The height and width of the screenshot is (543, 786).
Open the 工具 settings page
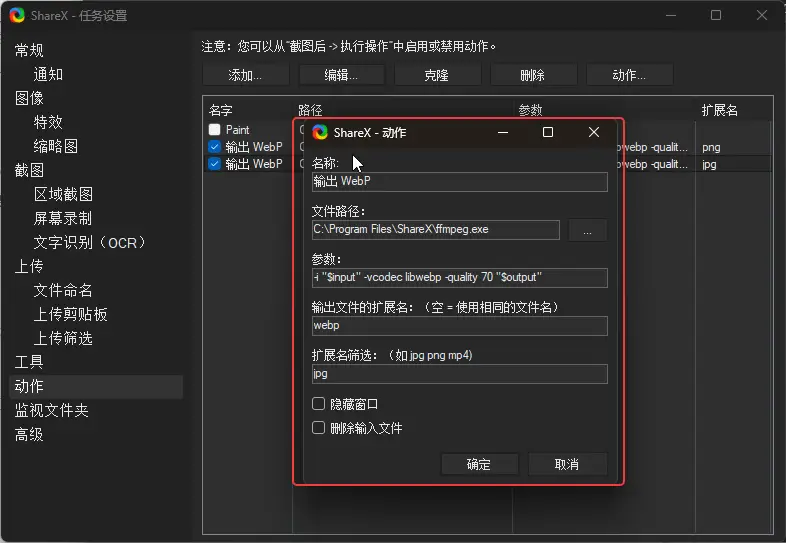[29, 362]
